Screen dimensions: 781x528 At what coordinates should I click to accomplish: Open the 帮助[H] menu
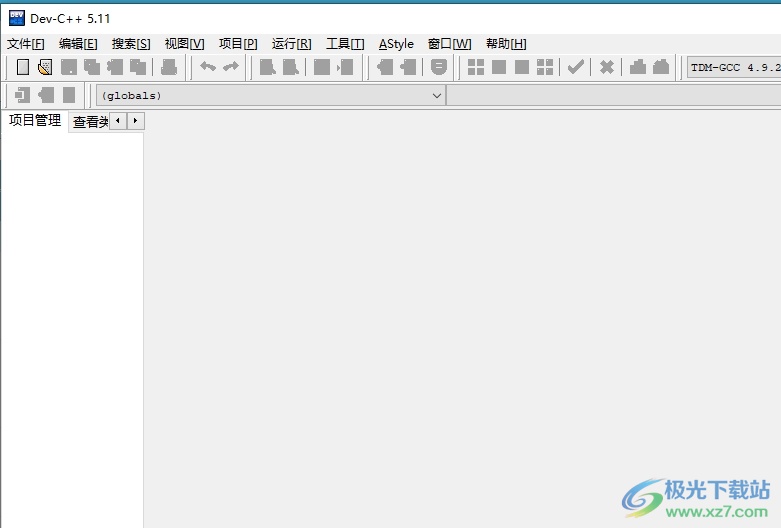point(506,44)
